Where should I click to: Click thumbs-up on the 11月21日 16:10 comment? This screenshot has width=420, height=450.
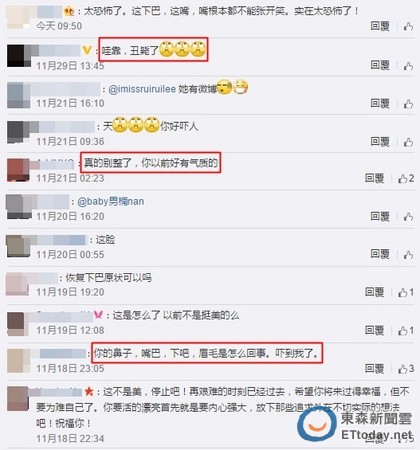tap(408, 104)
